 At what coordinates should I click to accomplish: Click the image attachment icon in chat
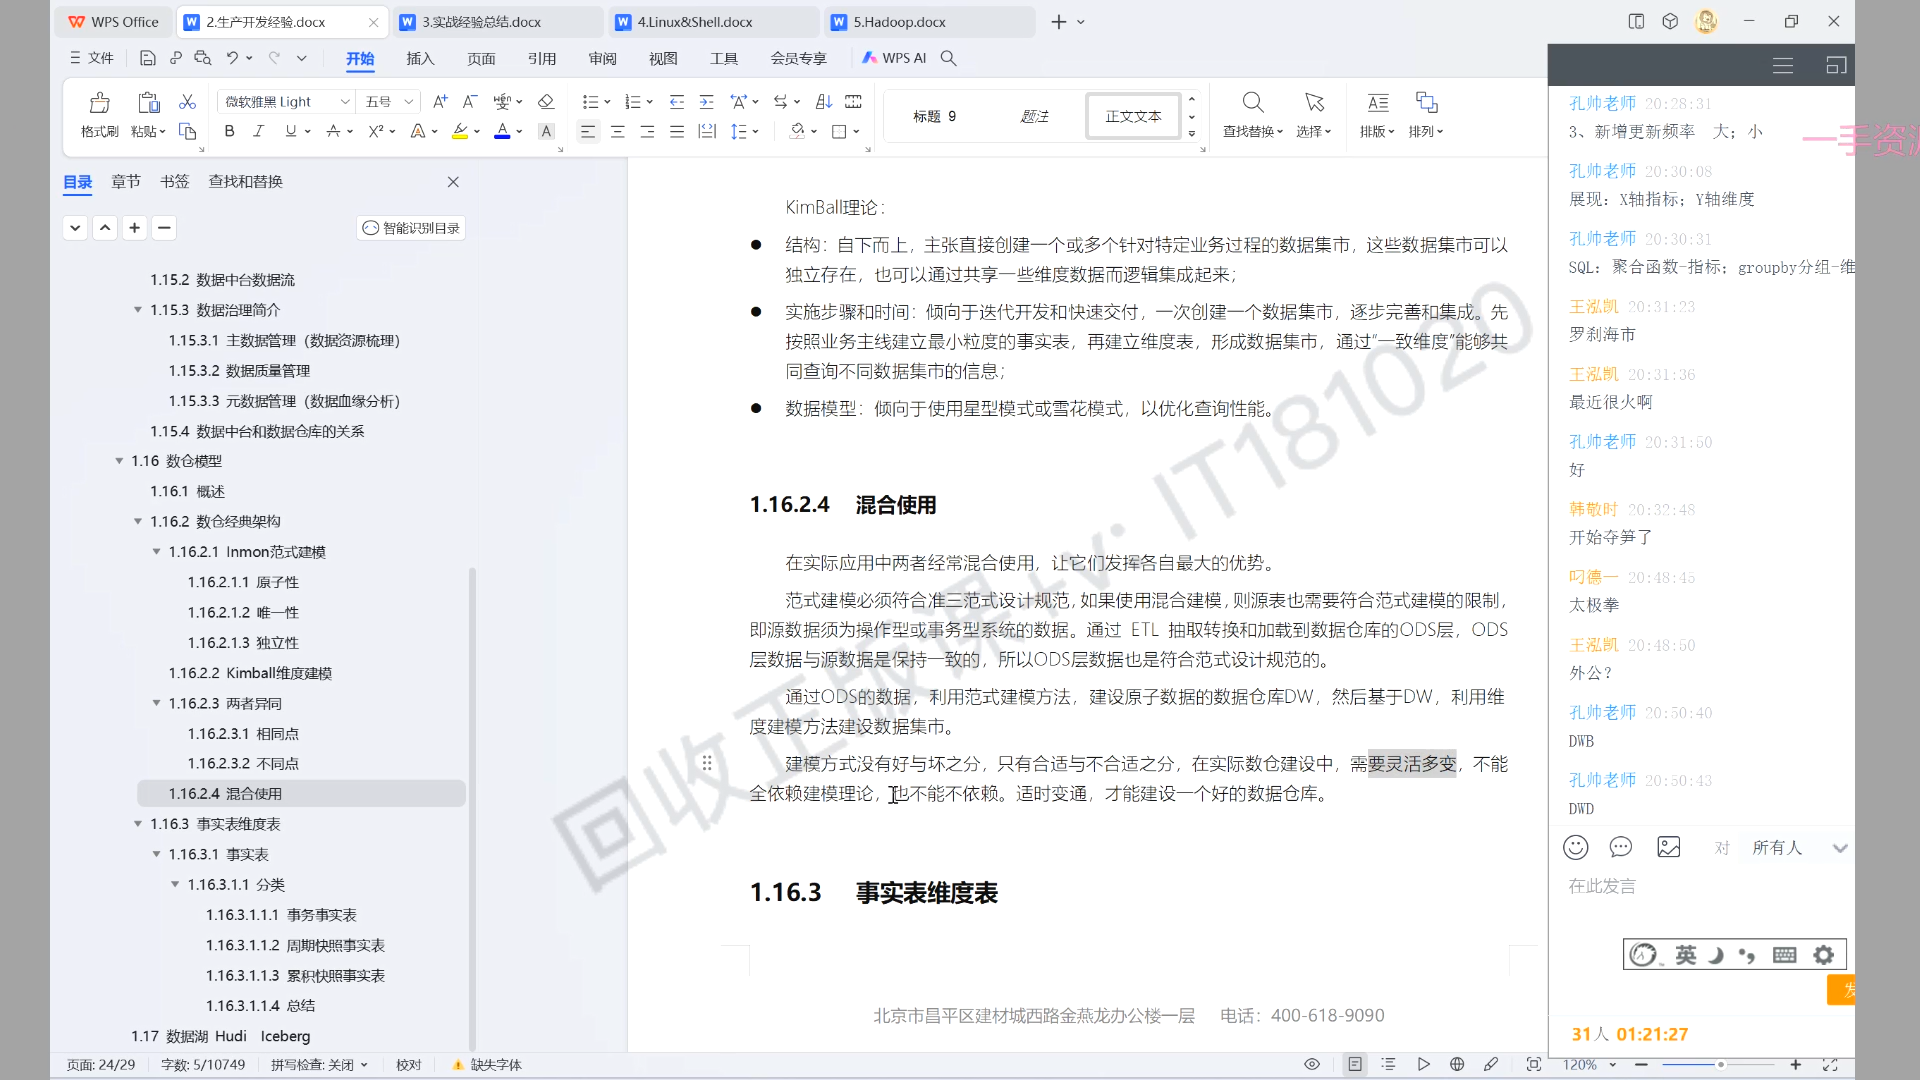1668,848
